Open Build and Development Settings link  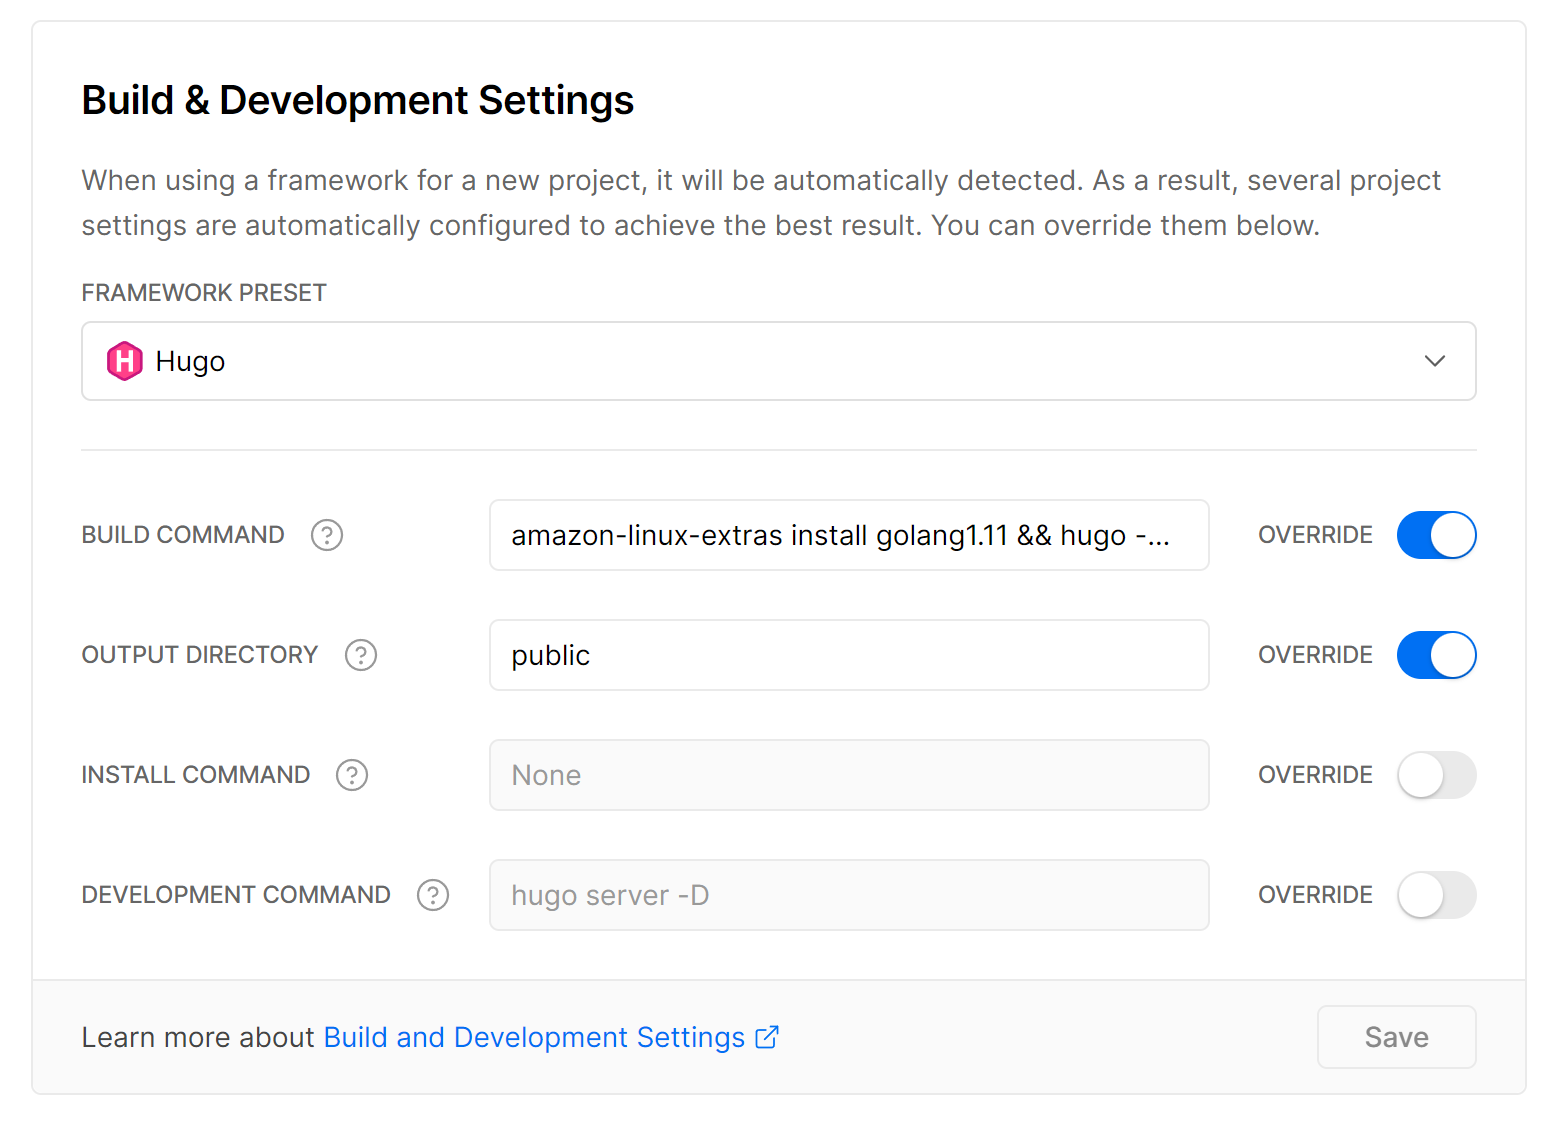(x=534, y=1037)
